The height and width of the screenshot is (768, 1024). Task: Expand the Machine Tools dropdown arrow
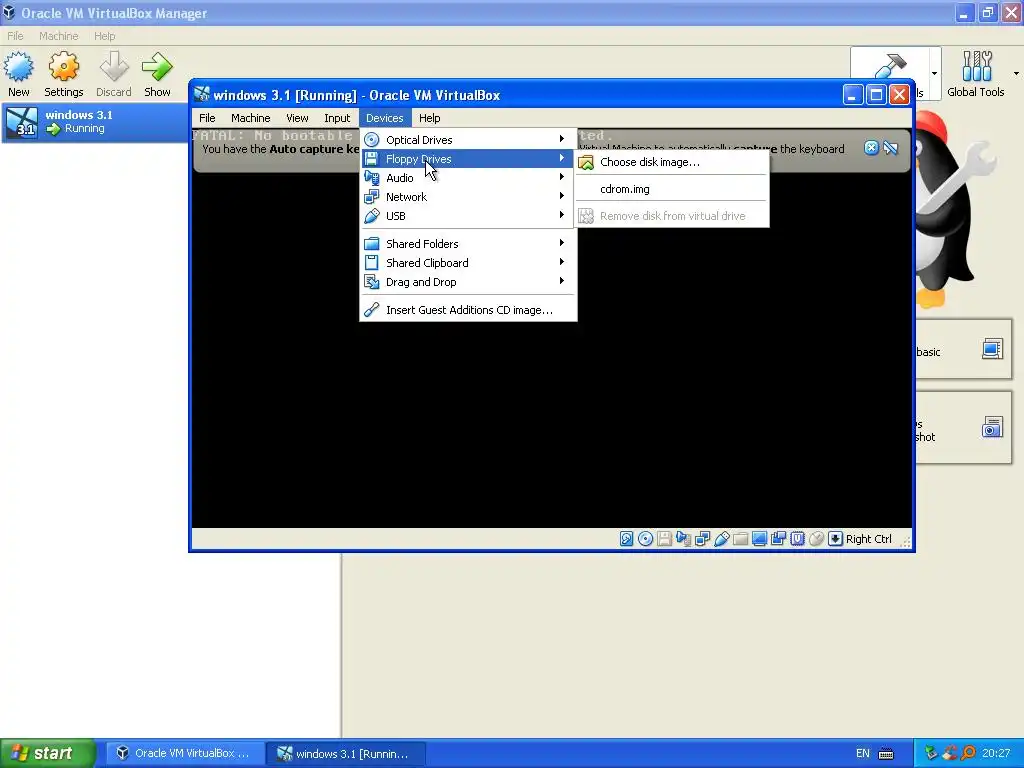(x=935, y=73)
